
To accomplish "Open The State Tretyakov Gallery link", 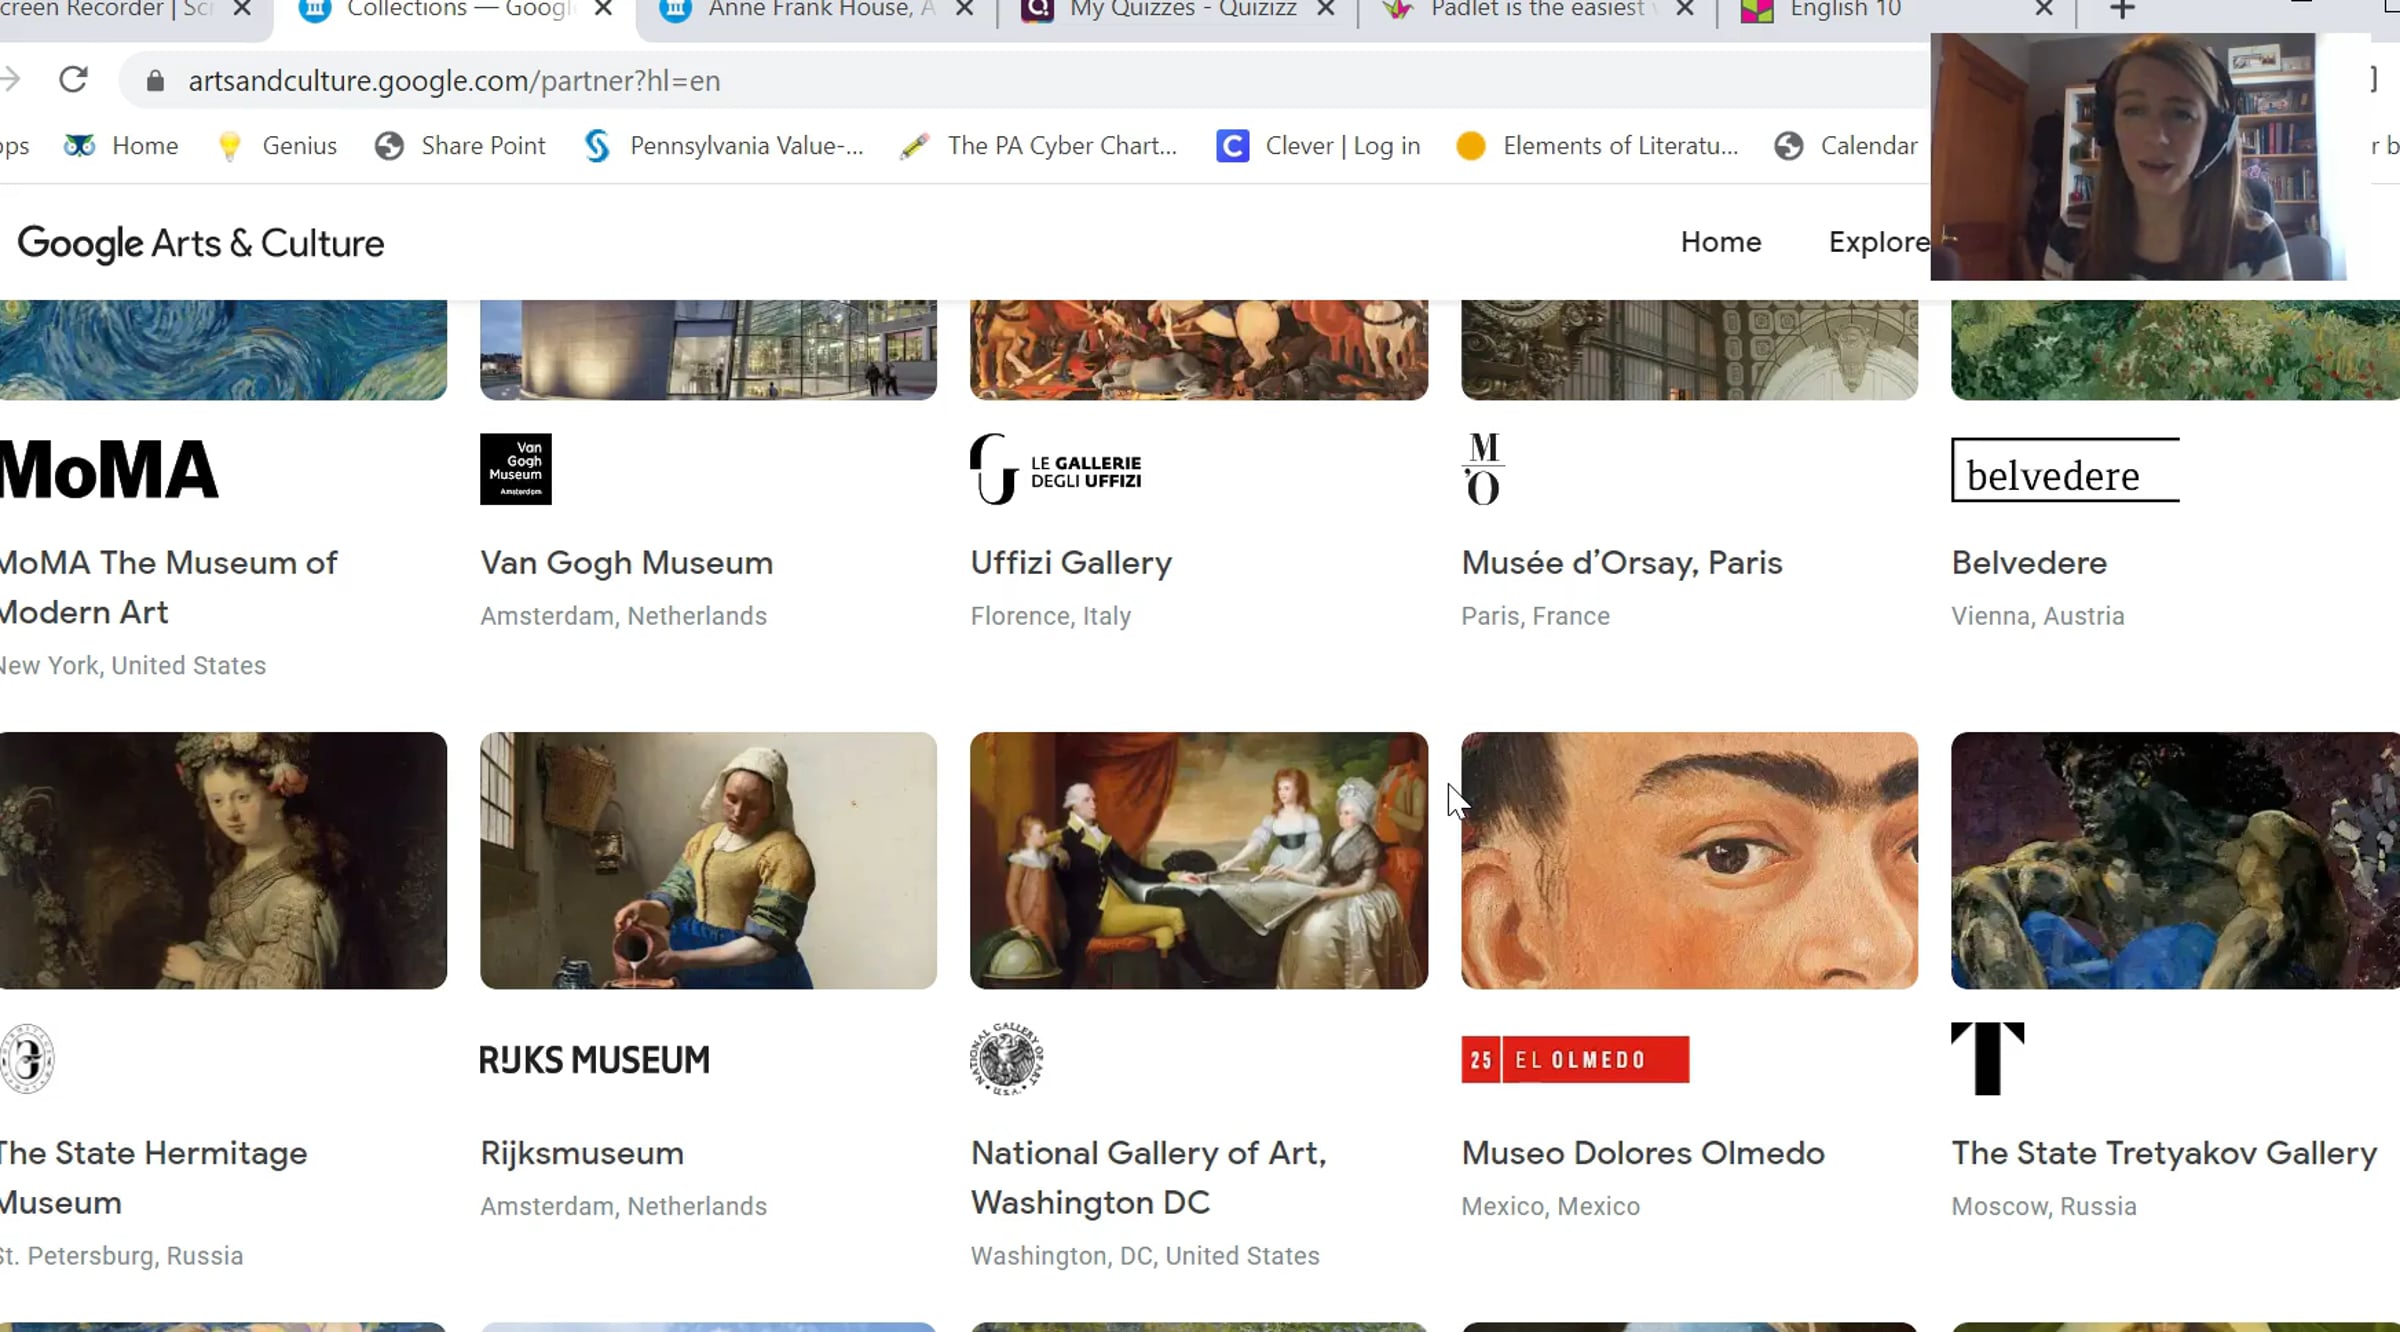I will click(2164, 1153).
